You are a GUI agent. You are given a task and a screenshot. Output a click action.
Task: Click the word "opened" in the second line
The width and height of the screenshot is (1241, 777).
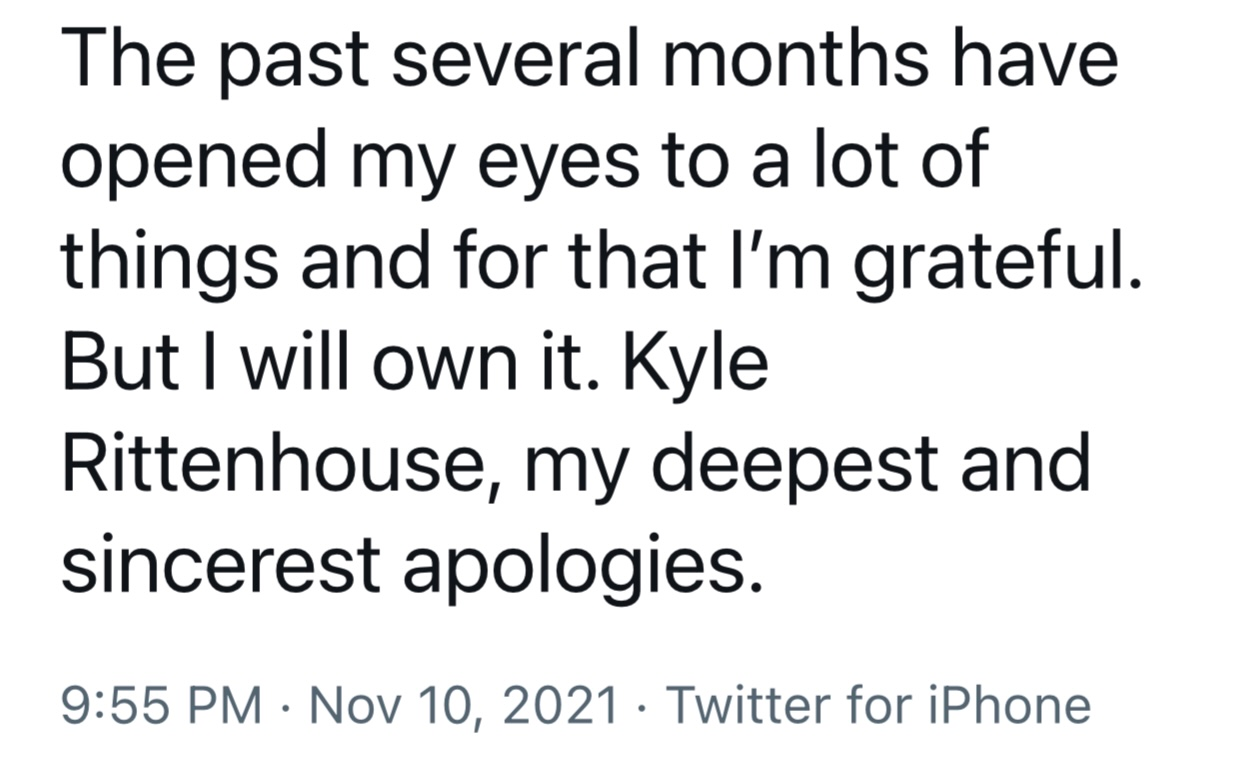point(191,164)
